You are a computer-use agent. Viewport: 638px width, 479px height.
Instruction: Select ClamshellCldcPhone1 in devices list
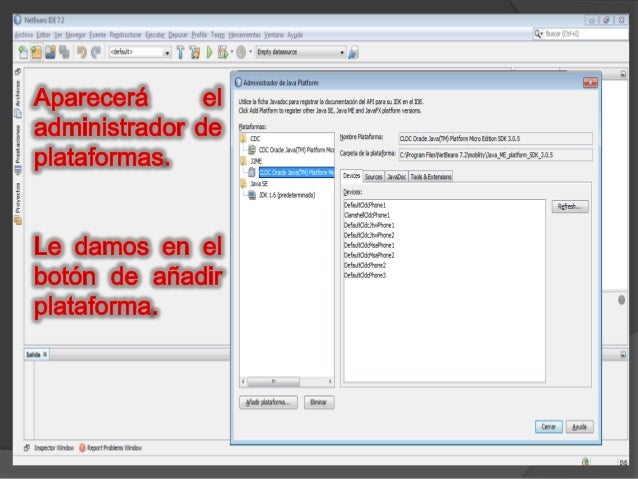click(367, 215)
